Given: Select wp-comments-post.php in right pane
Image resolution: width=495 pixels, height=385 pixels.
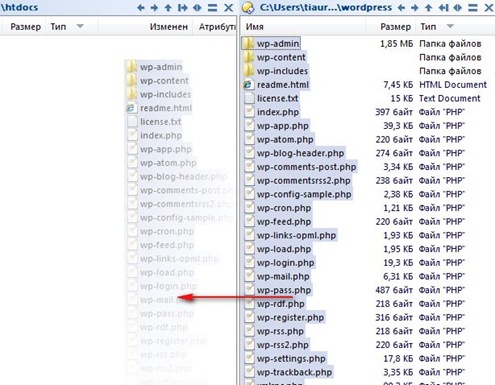Looking at the screenshot, I should tap(307, 167).
